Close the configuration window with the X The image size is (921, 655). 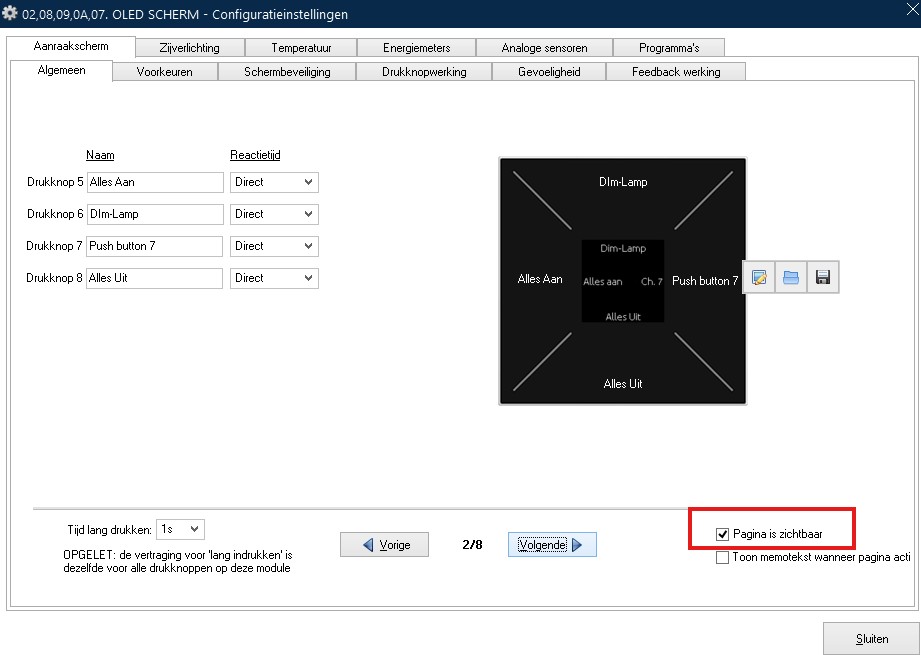click(x=912, y=8)
